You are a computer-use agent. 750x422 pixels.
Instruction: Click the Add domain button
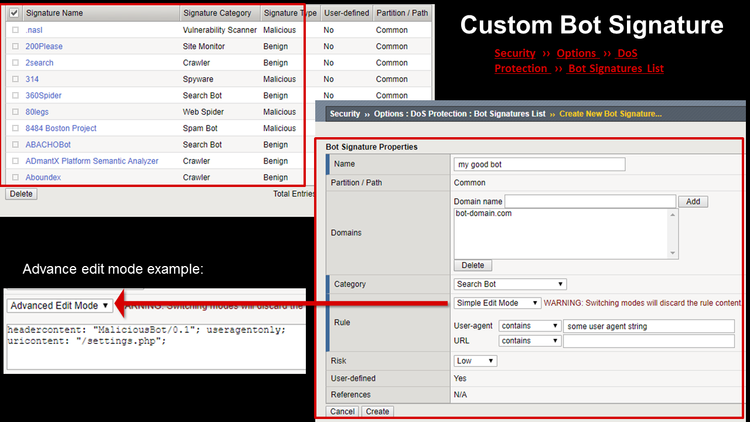[693, 201]
